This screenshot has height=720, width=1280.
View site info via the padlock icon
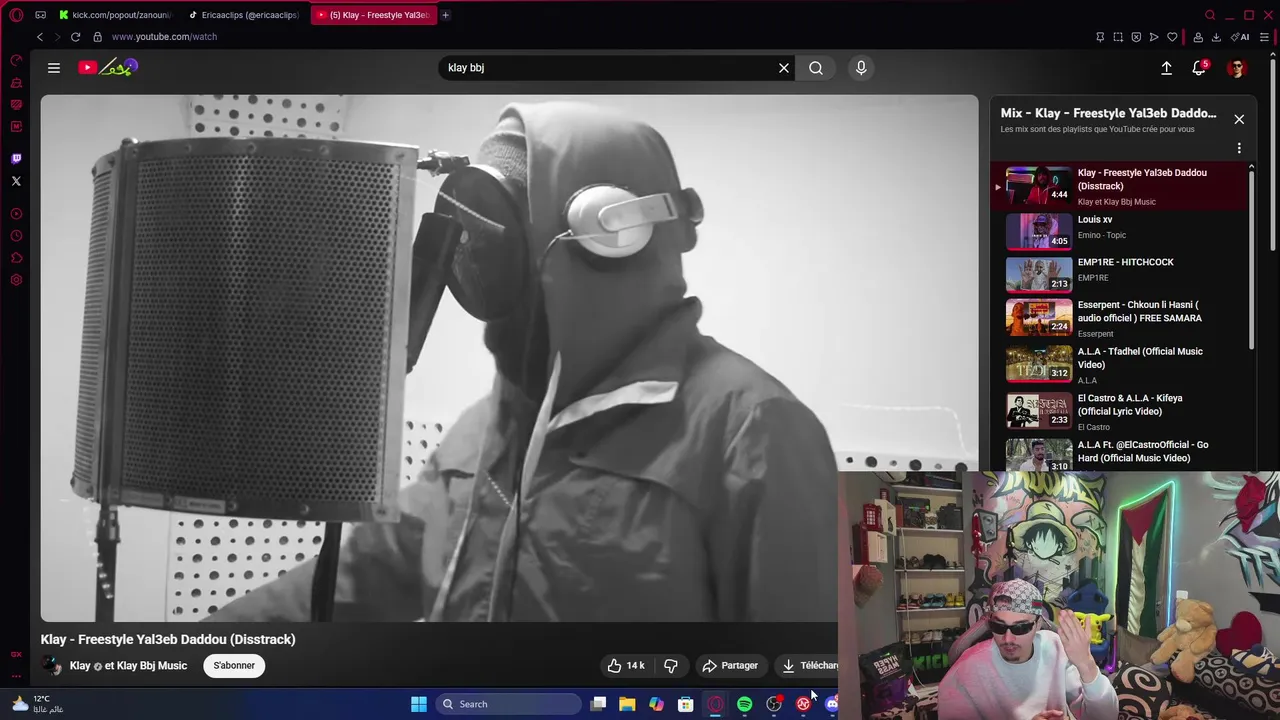point(97,37)
